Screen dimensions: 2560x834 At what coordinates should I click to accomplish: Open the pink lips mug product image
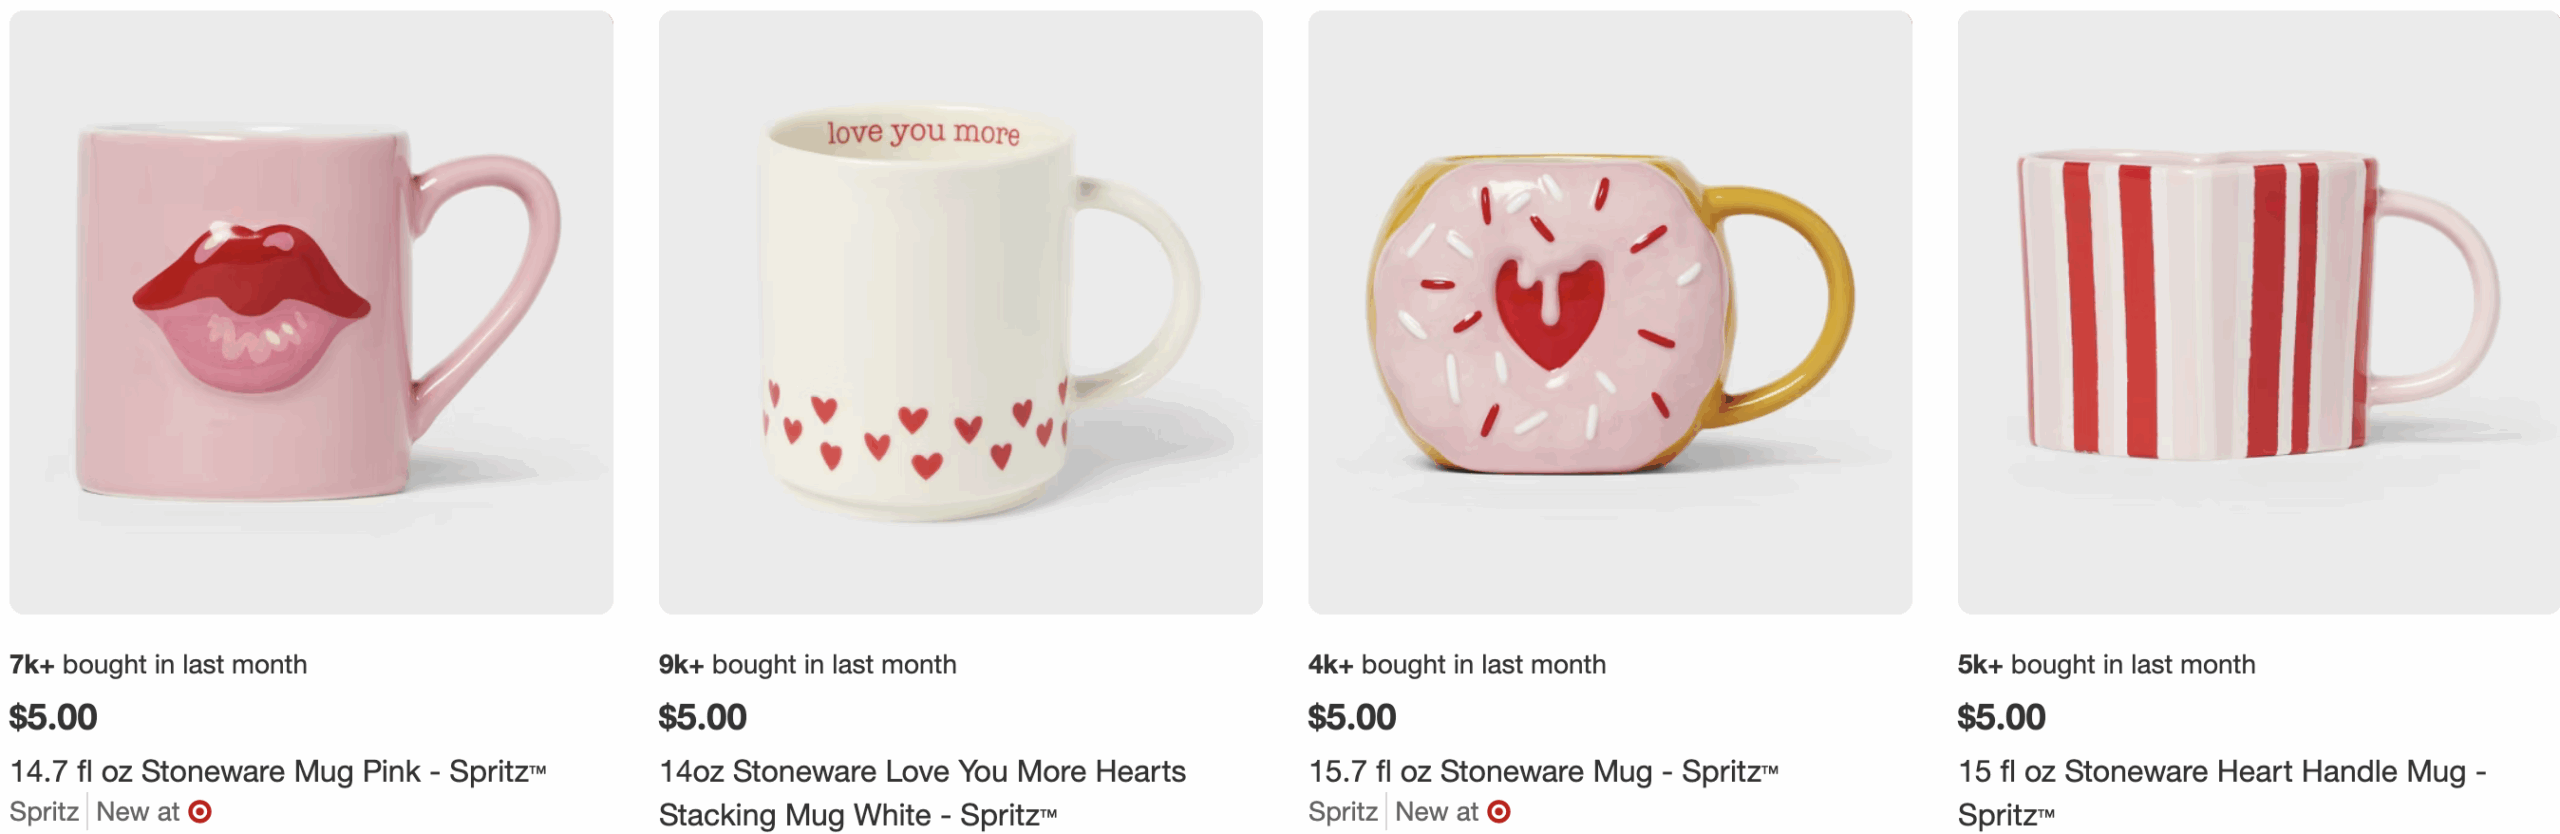[x=311, y=312]
